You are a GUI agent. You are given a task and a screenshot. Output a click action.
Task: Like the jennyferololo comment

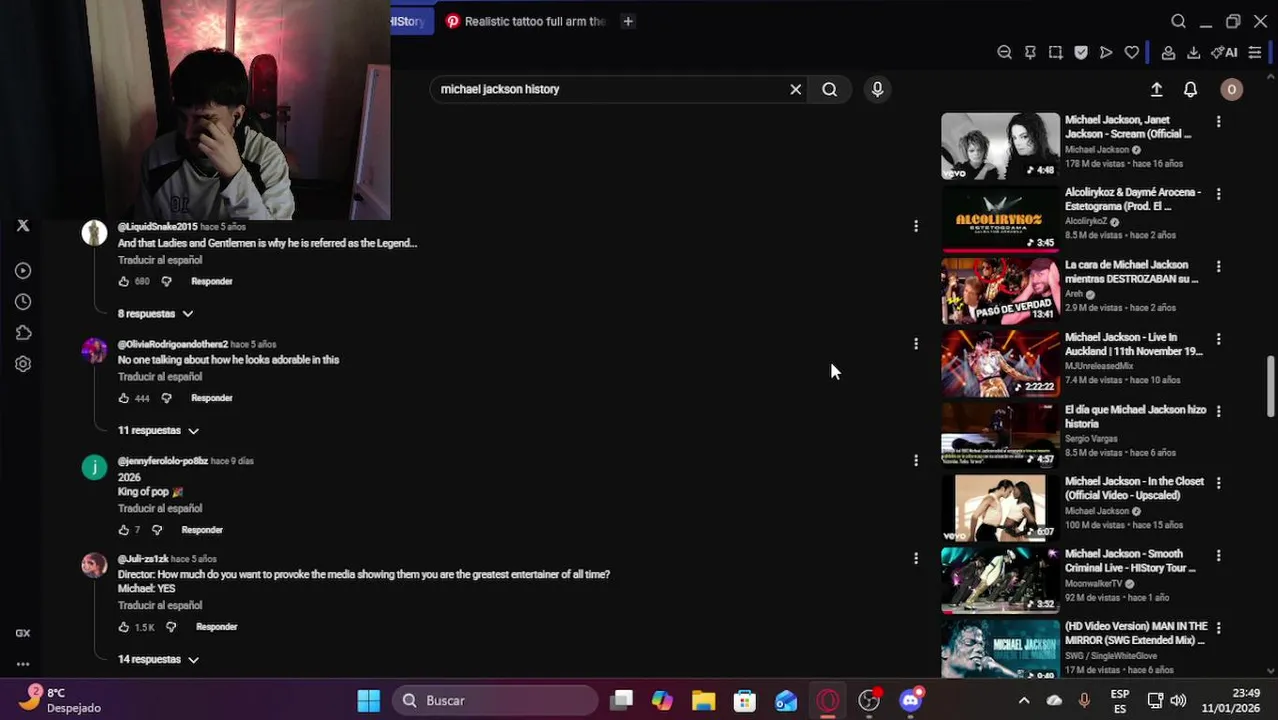124,530
